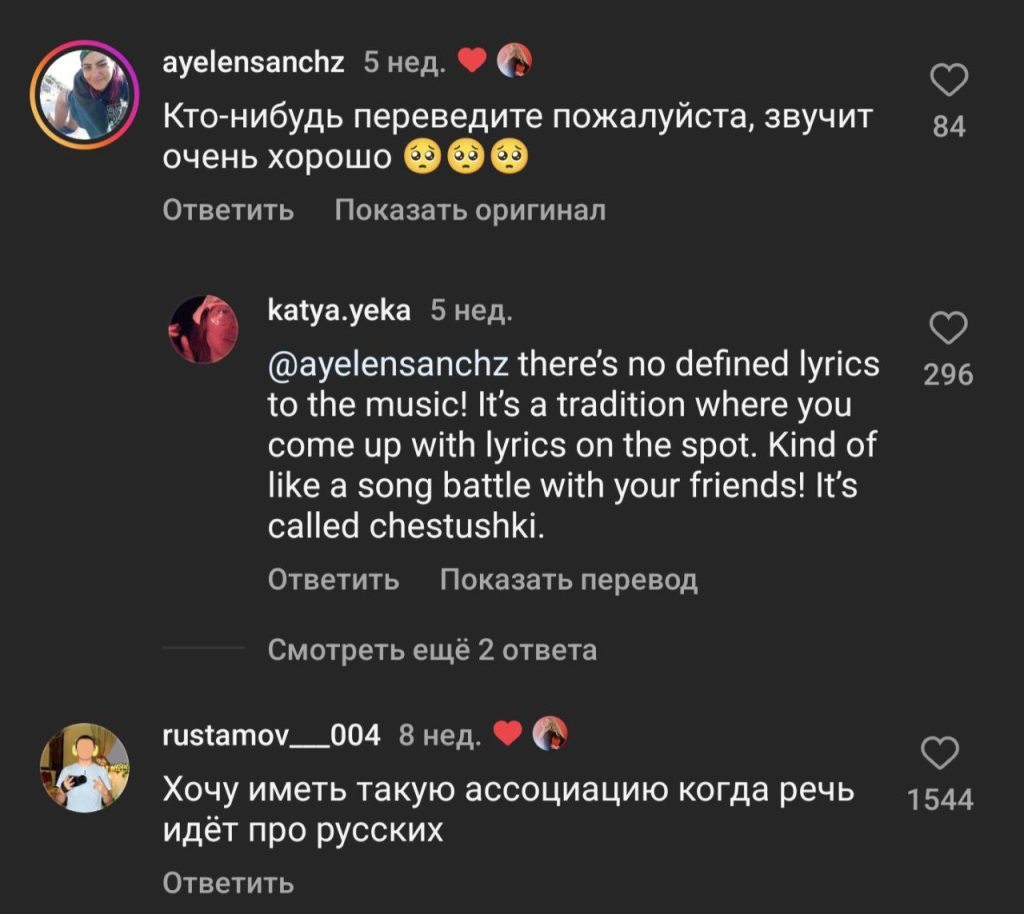Open the katya.yeka username header
This screenshot has width=1024, height=914.
pos(339,311)
